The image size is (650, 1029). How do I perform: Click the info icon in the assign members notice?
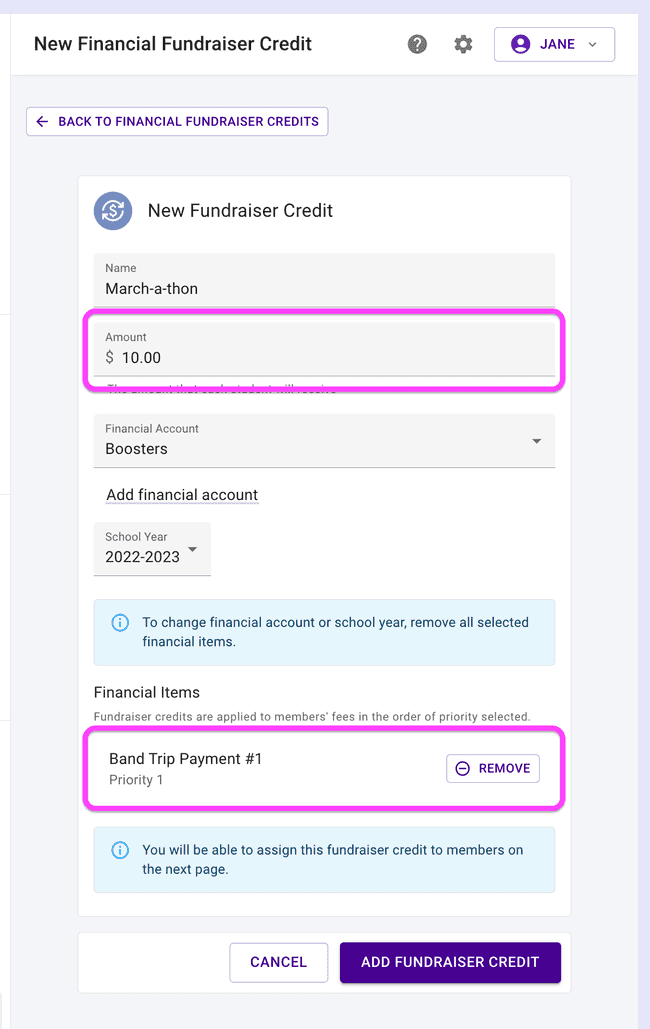pos(120,850)
